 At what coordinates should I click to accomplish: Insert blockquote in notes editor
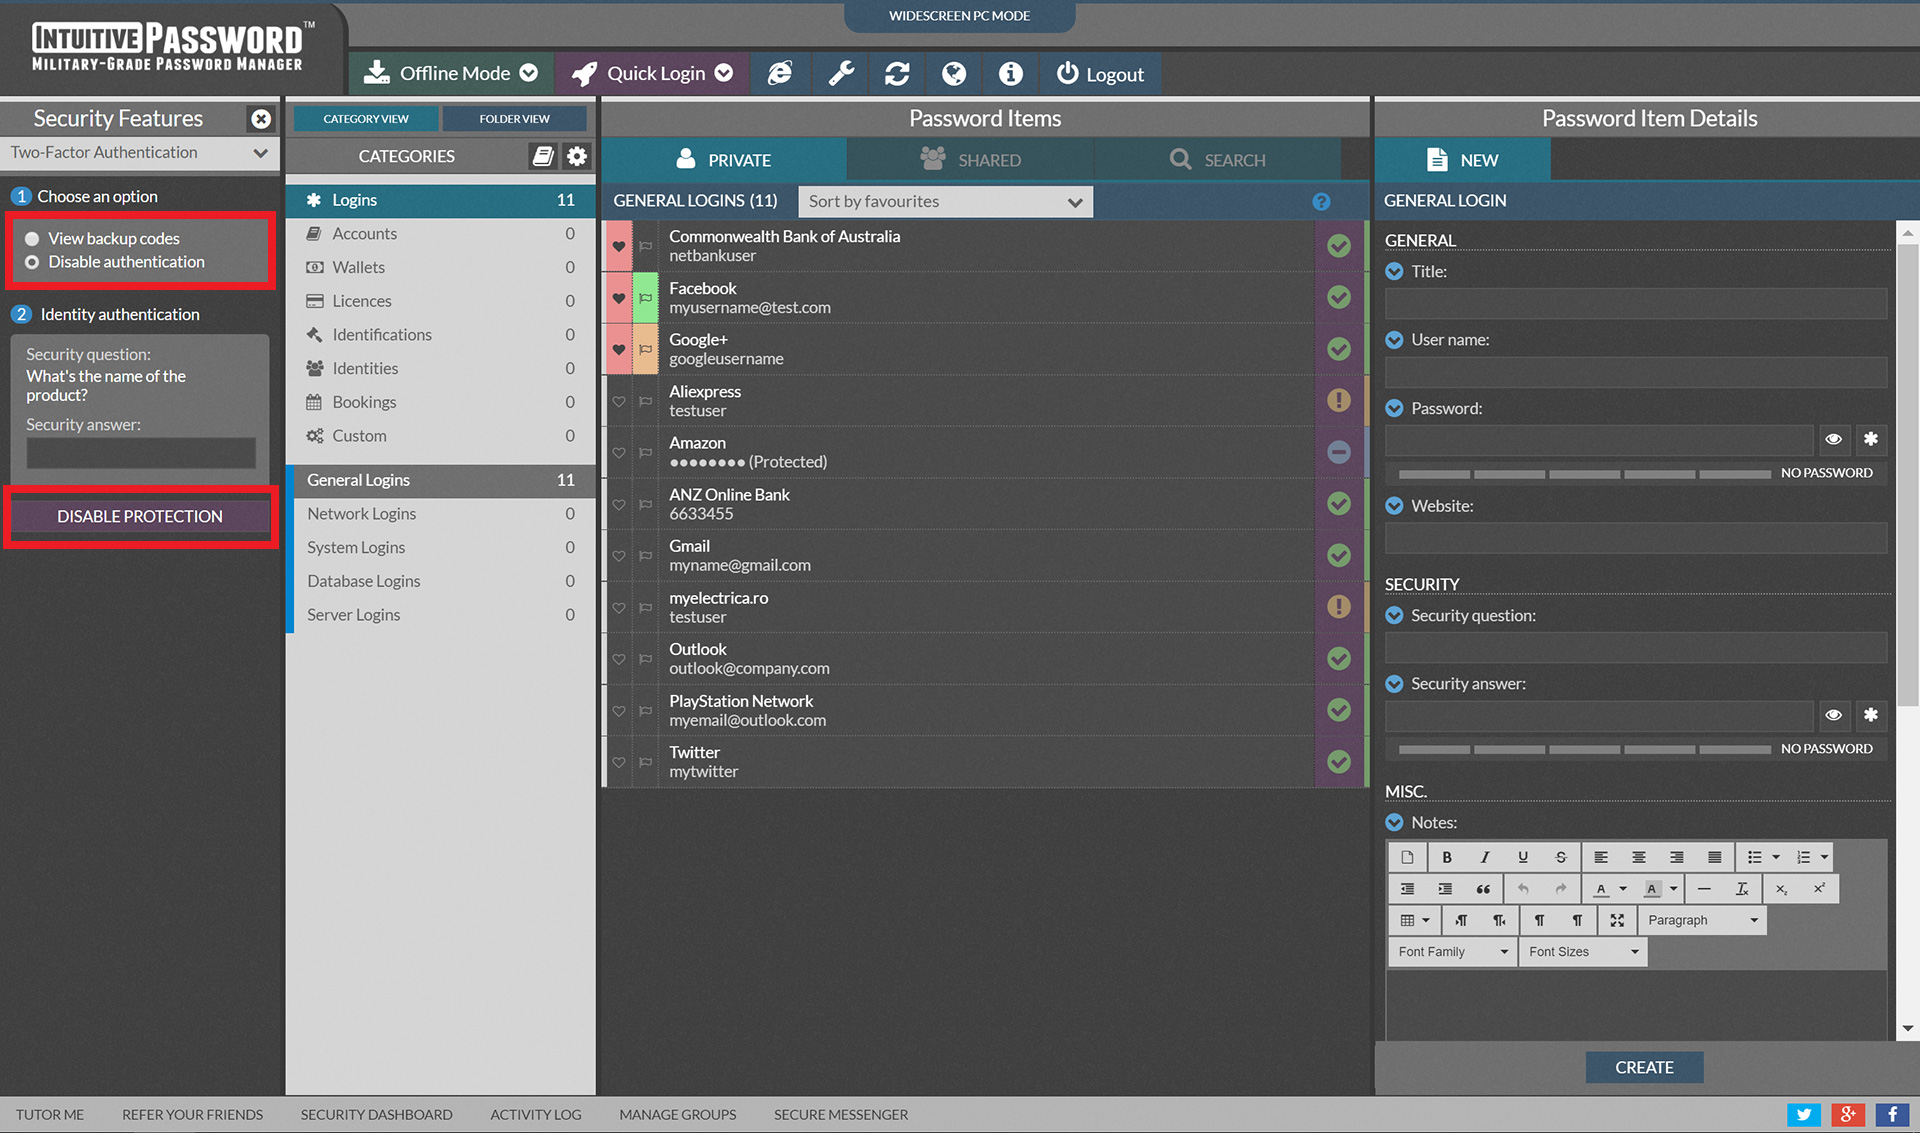[1483, 889]
